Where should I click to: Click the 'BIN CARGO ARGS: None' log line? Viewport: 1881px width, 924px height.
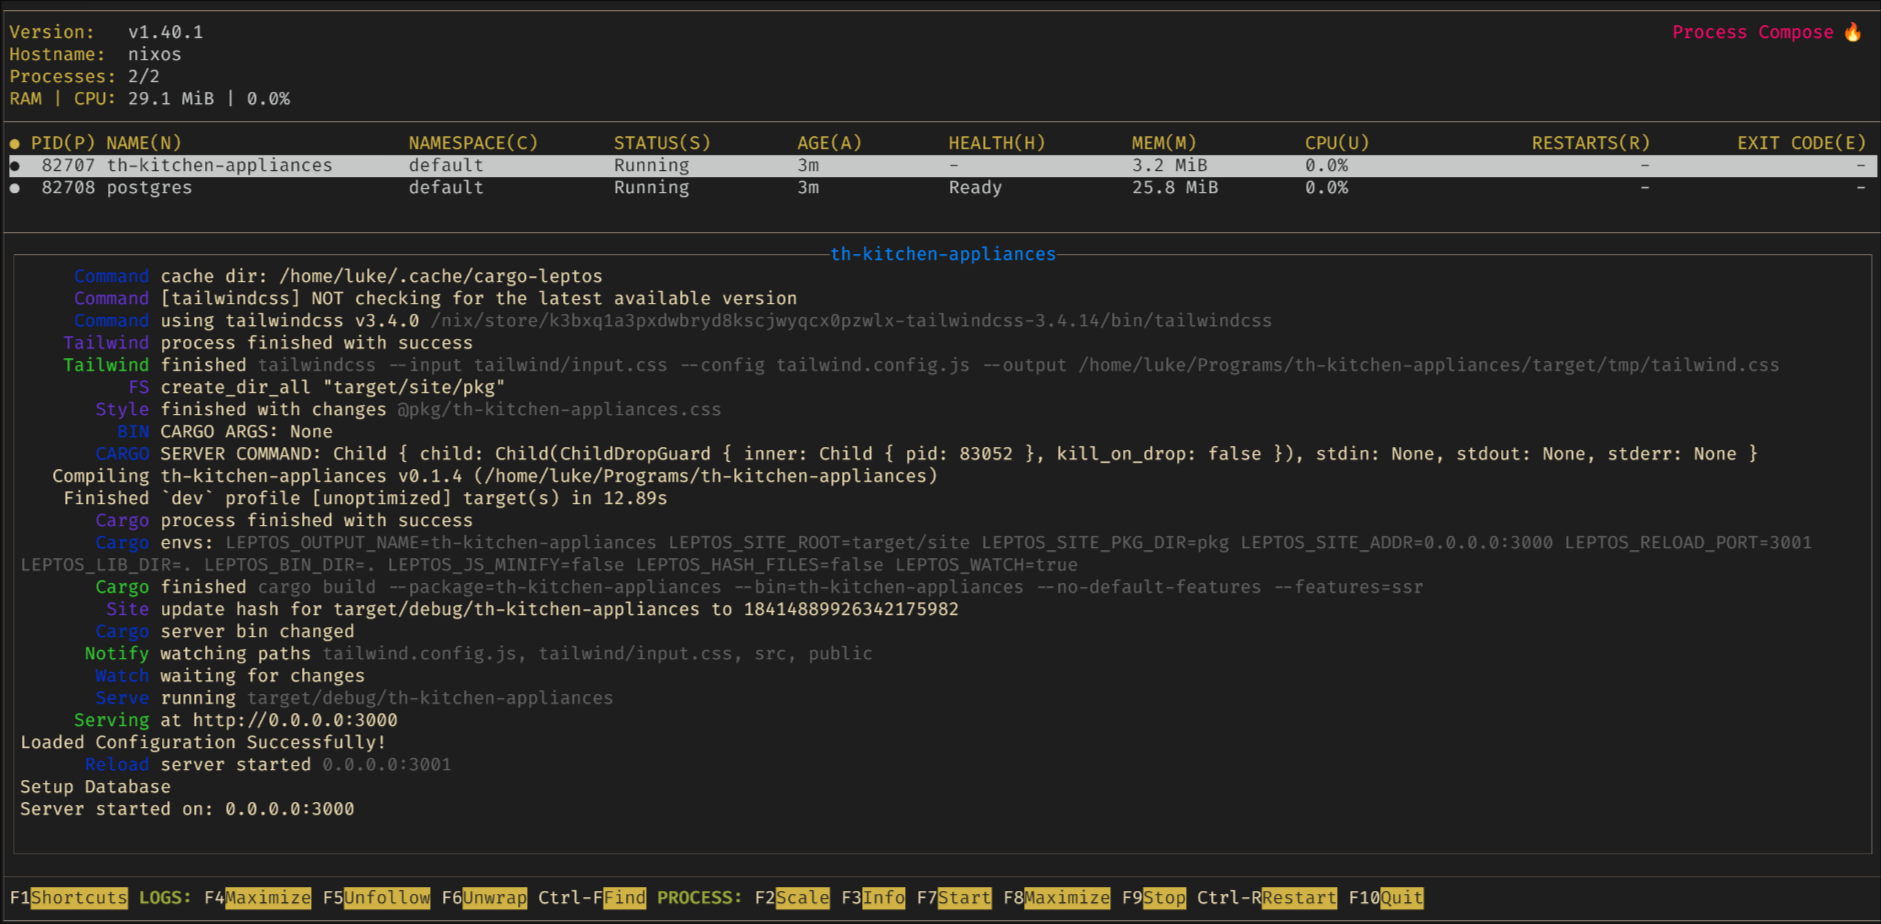coord(225,431)
